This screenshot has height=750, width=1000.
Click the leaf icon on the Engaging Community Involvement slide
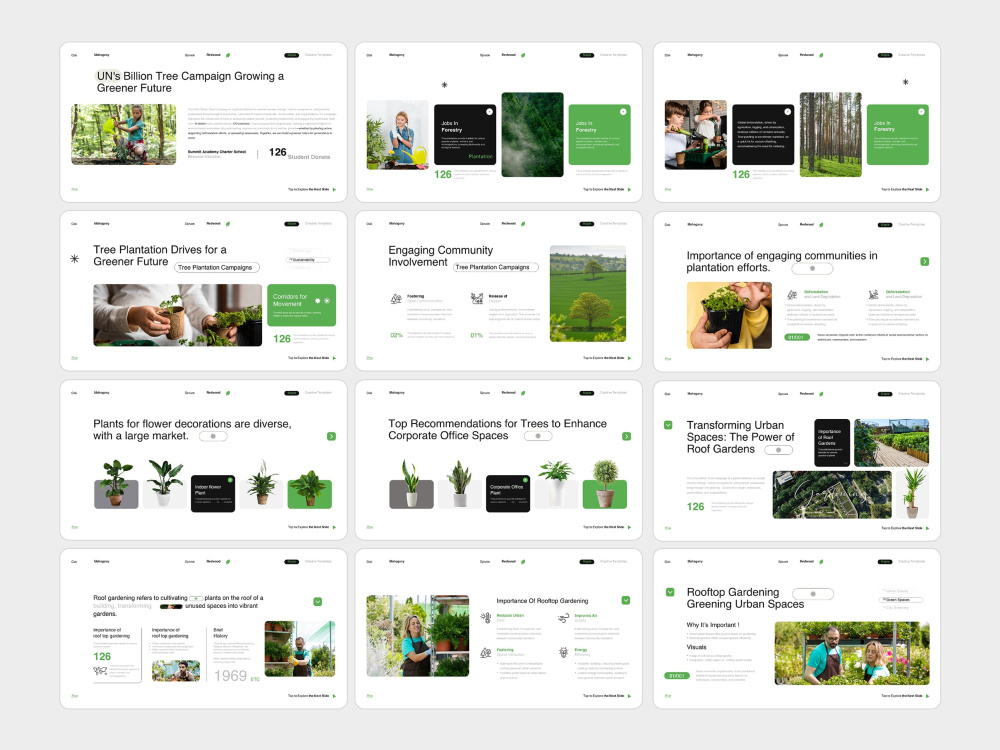tap(524, 224)
